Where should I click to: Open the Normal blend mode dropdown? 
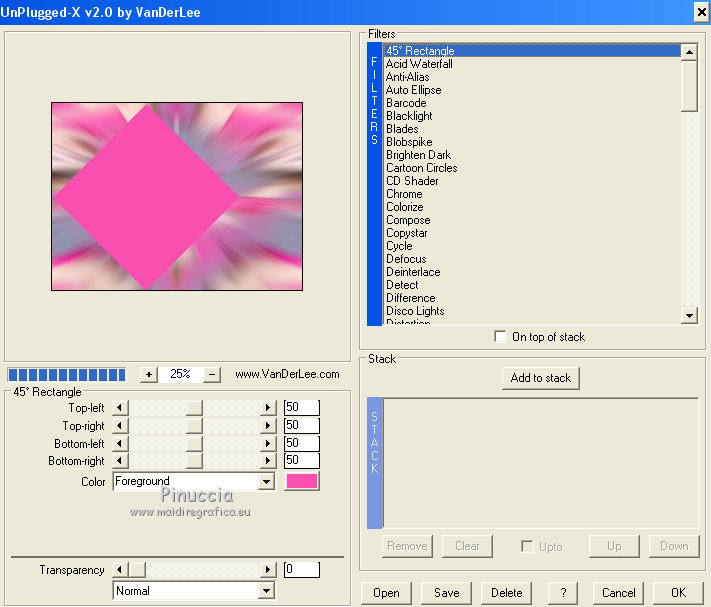267,591
